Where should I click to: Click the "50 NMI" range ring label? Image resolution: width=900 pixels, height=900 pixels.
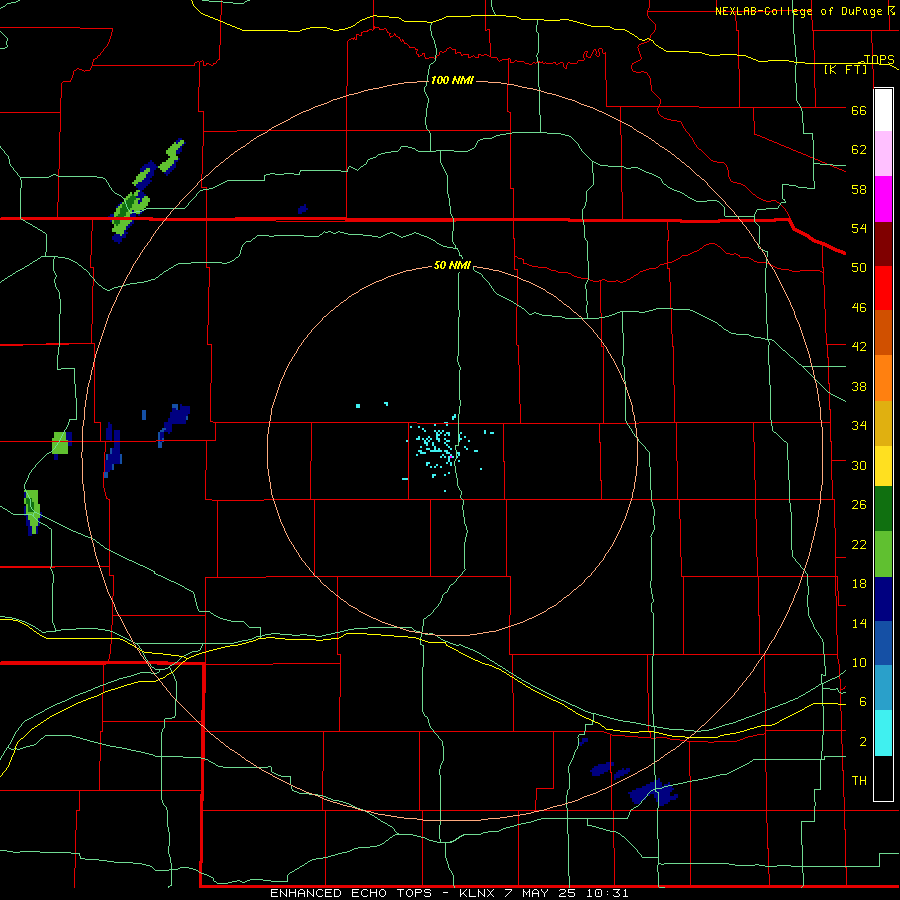(x=452, y=265)
